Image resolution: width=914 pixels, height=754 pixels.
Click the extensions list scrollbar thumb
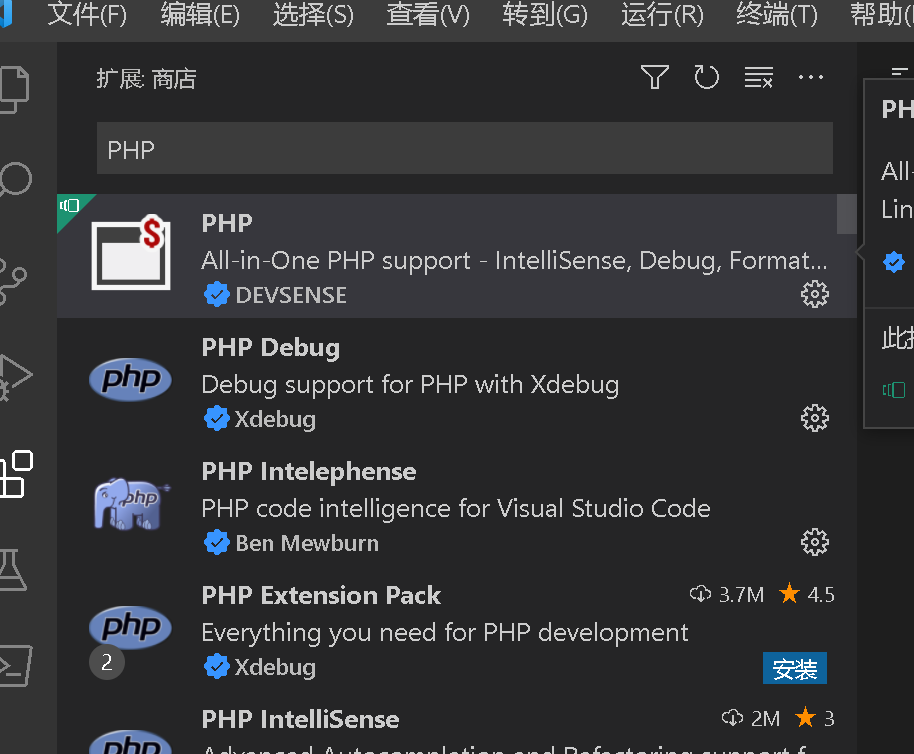click(846, 213)
